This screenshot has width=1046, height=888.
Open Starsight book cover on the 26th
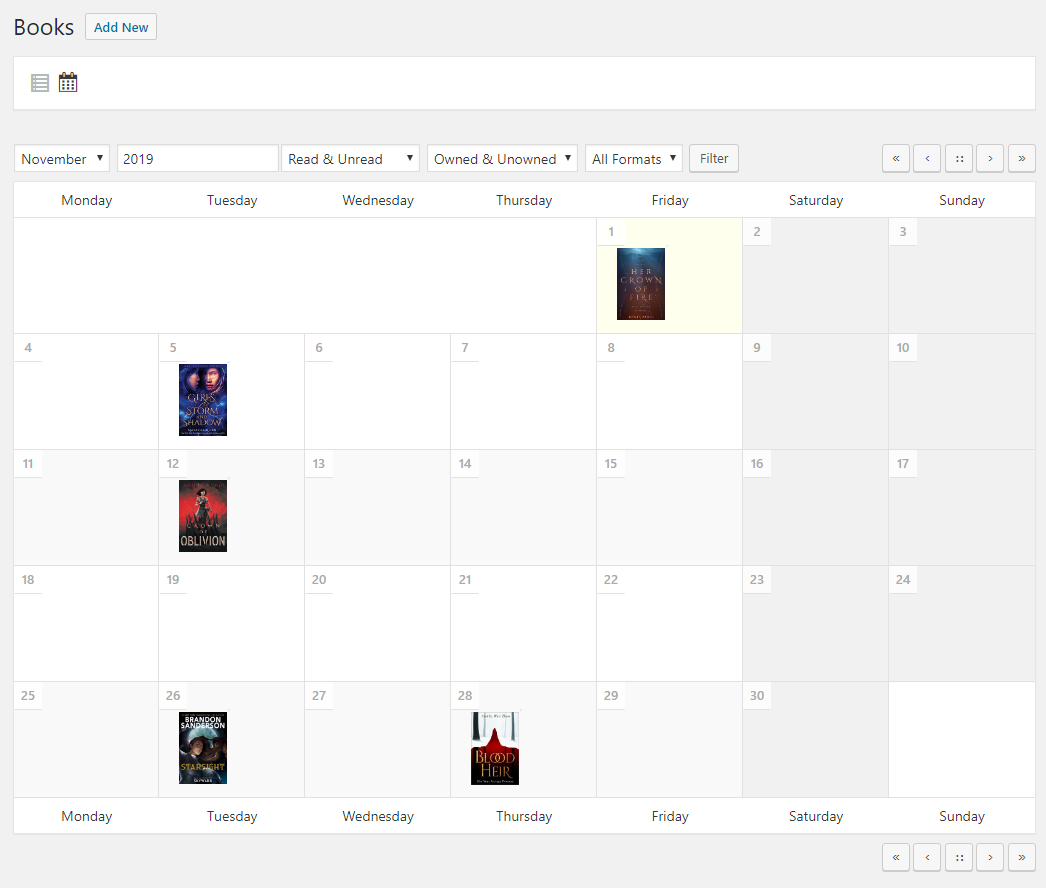pyautogui.click(x=203, y=748)
